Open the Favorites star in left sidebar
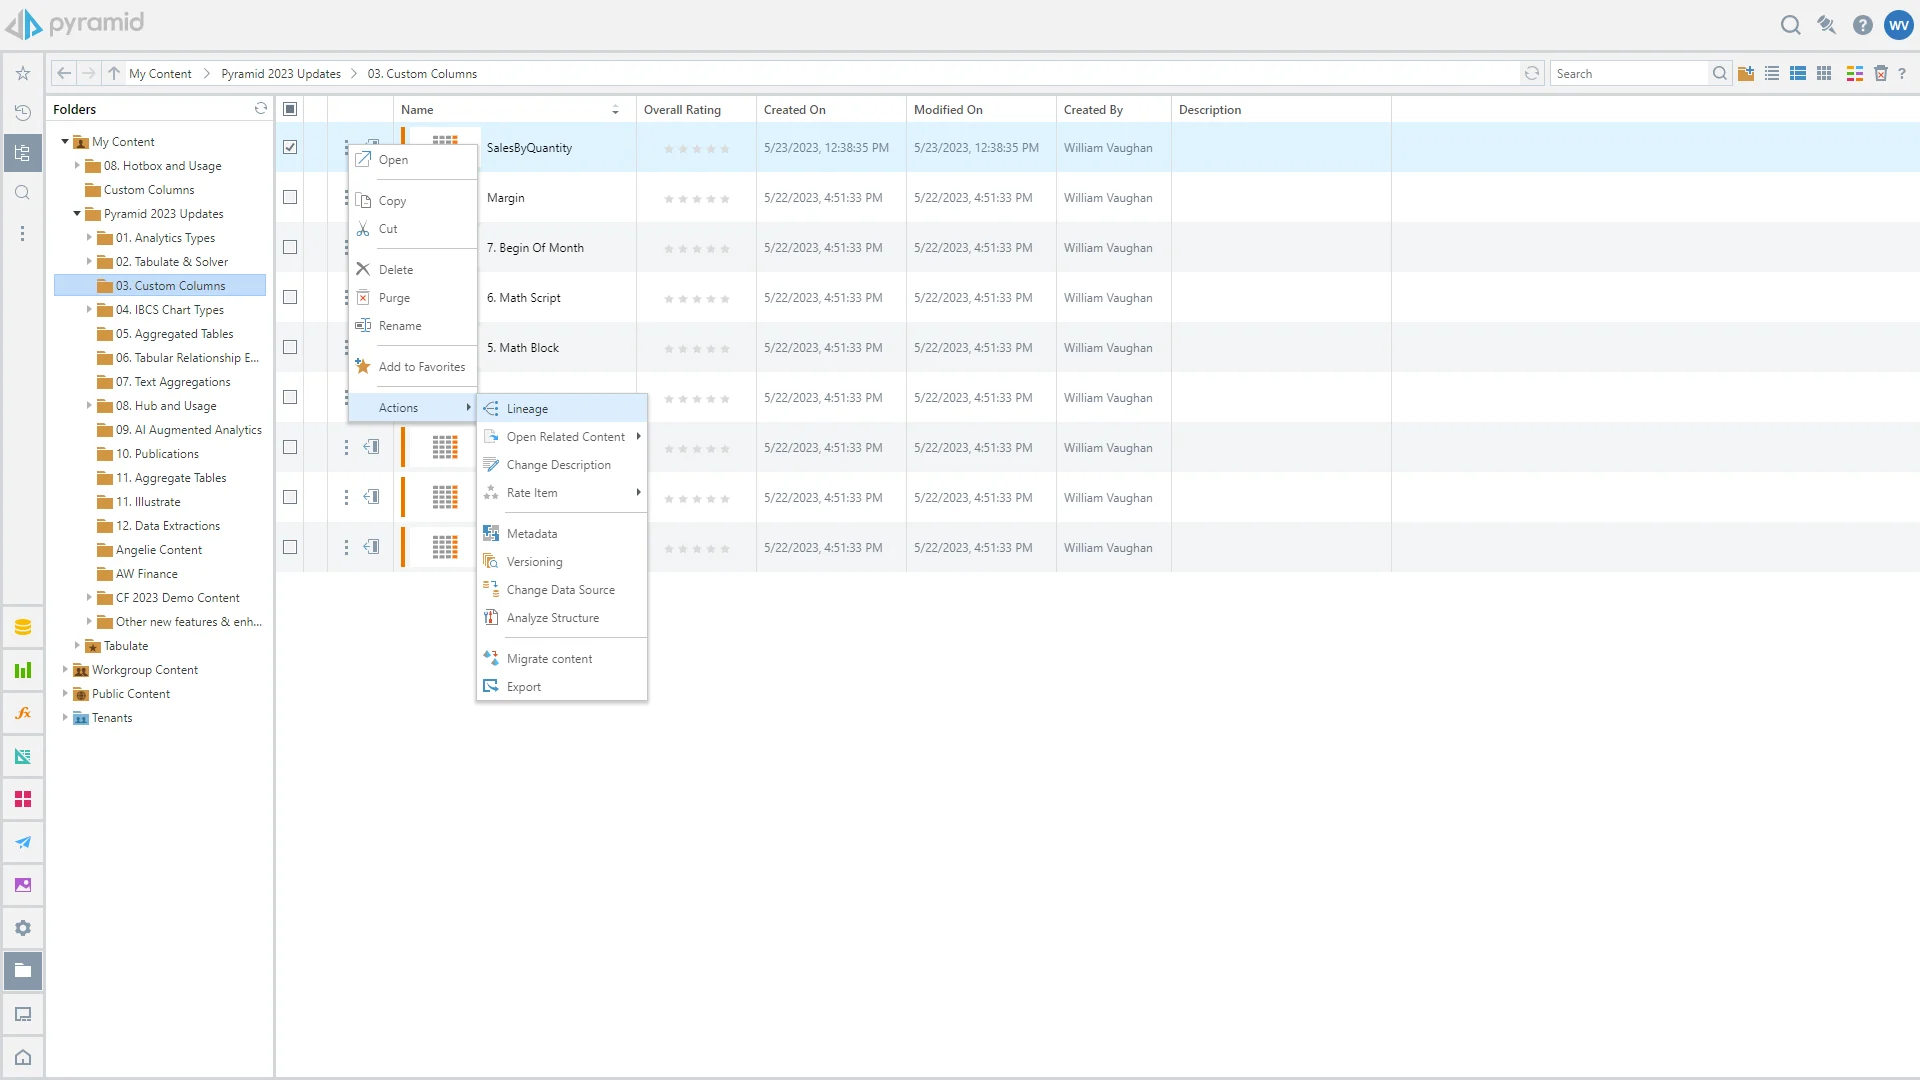1920x1080 pixels. (x=23, y=73)
